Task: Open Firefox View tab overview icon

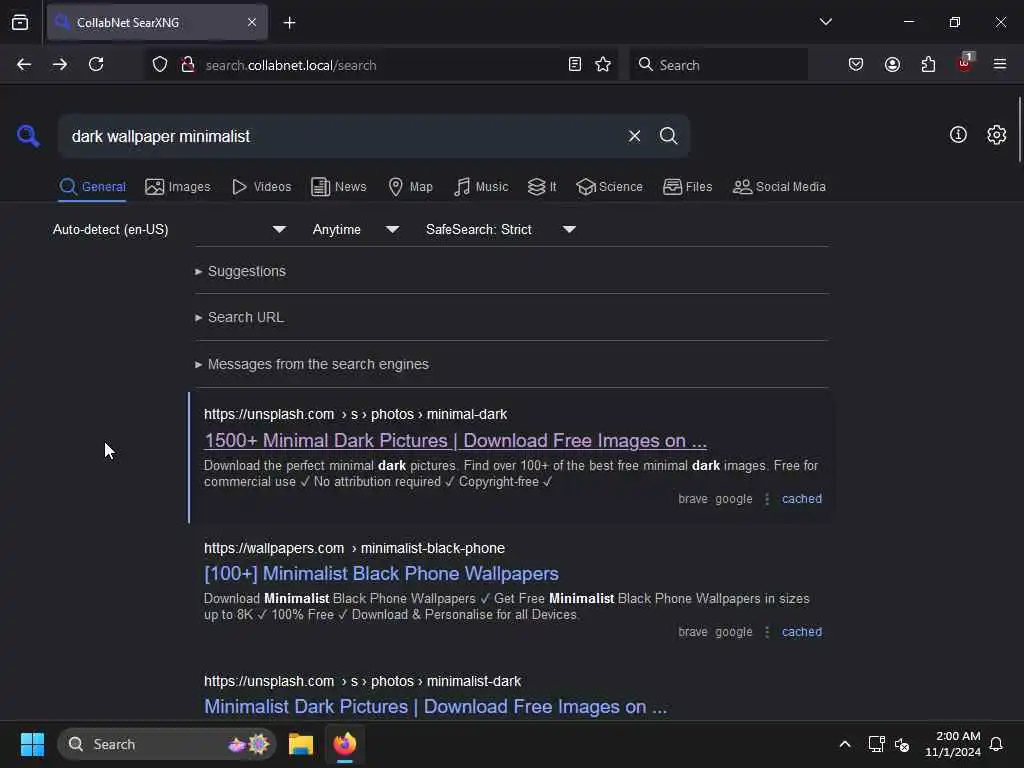Action: 20,22
